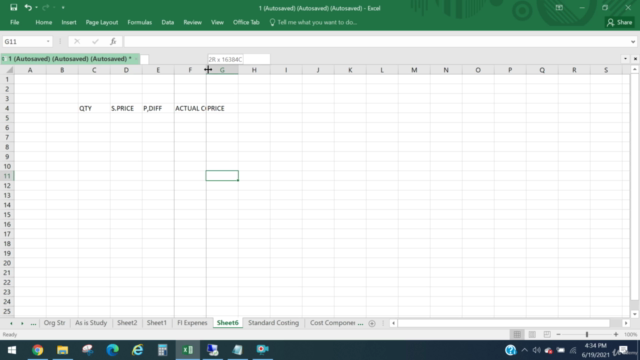Switch to the Standard Costing sheet

pyautogui.click(x=273, y=323)
